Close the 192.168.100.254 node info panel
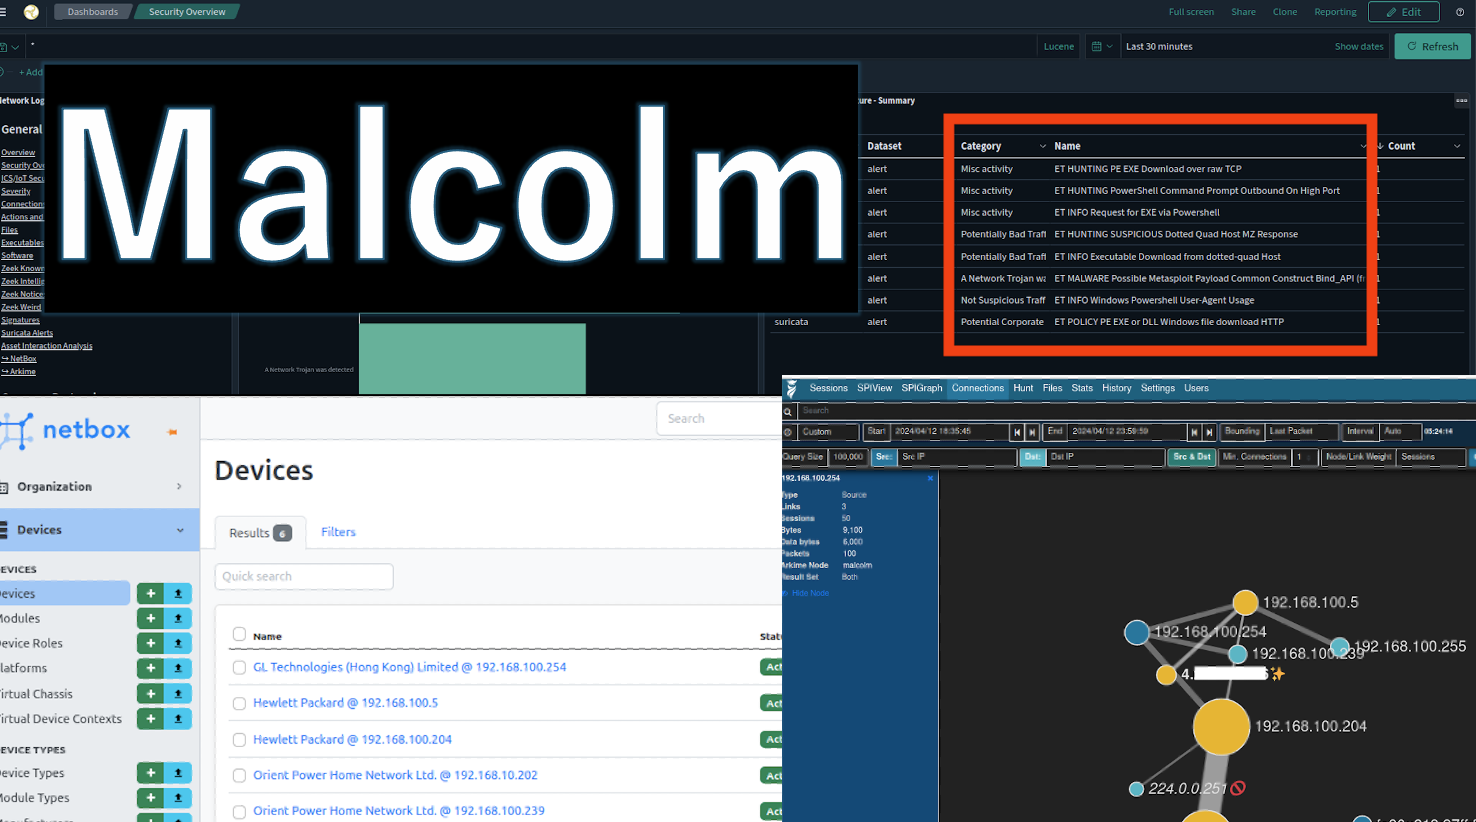 [930, 478]
